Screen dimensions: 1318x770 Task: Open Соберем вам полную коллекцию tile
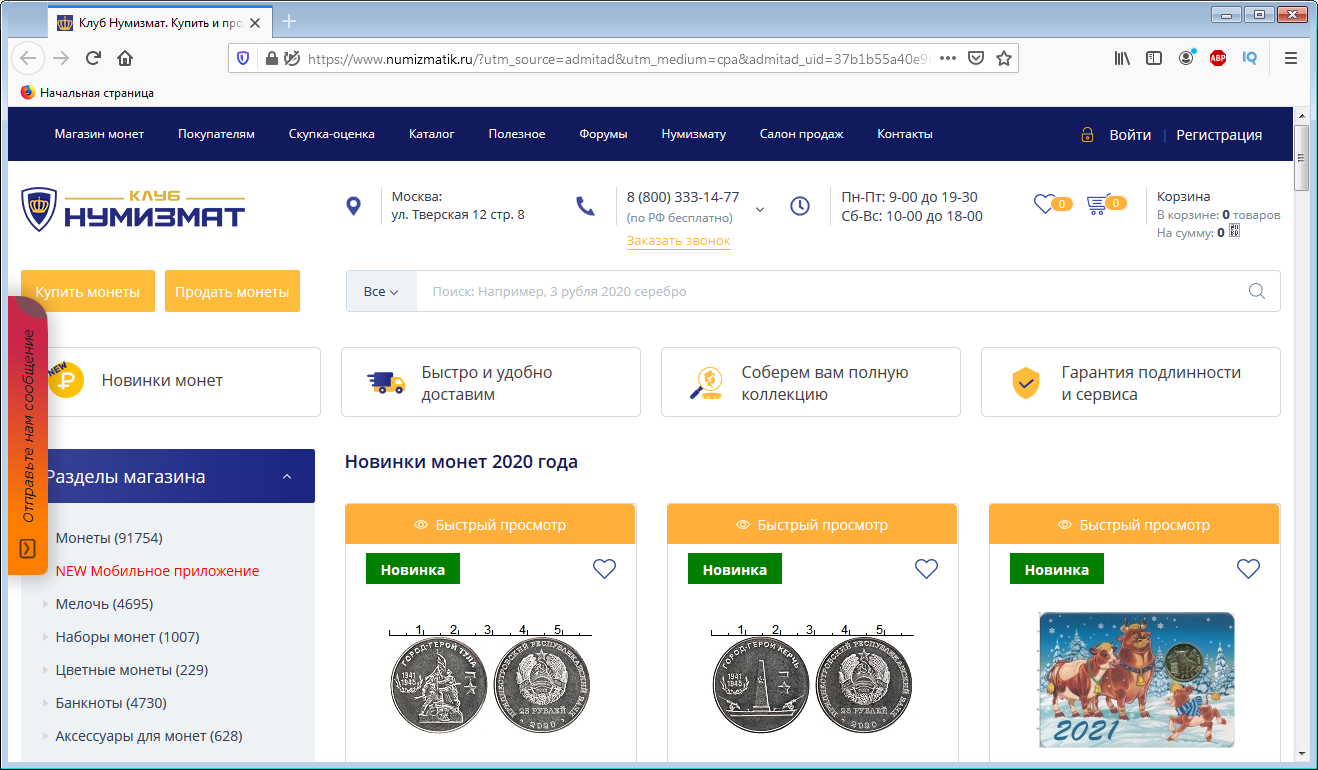click(811, 382)
